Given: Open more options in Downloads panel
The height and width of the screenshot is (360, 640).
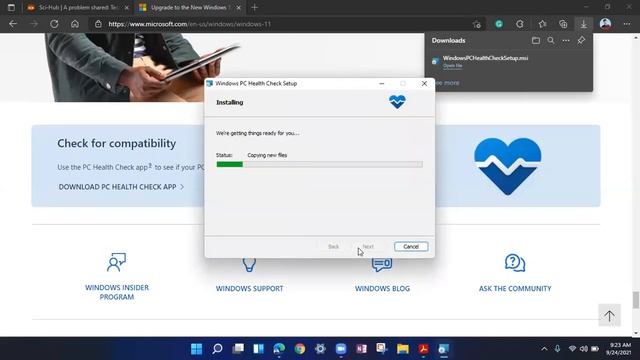Looking at the screenshot, I should pyautogui.click(x=566, y=40).
